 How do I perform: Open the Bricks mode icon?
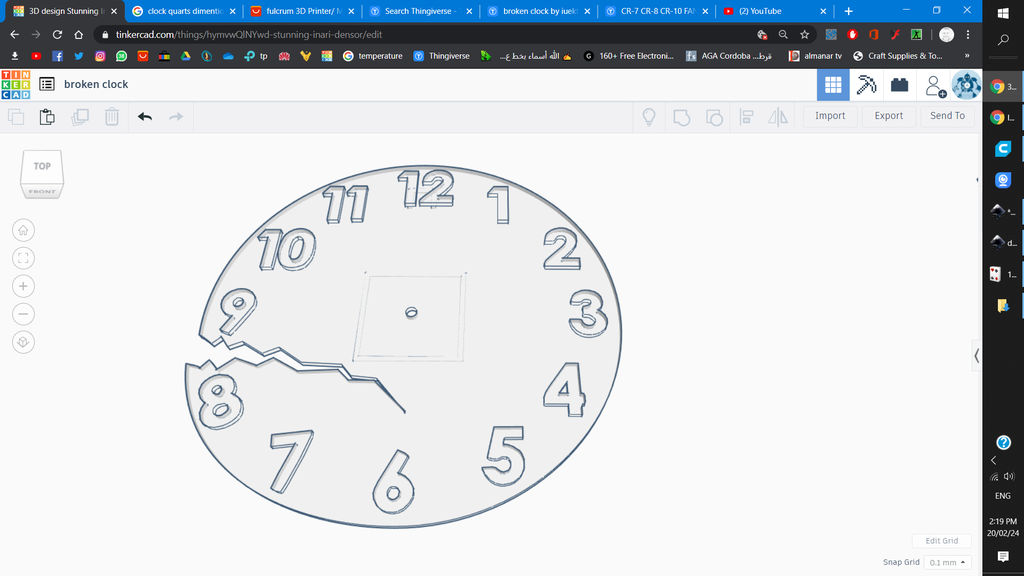(899, 85)
